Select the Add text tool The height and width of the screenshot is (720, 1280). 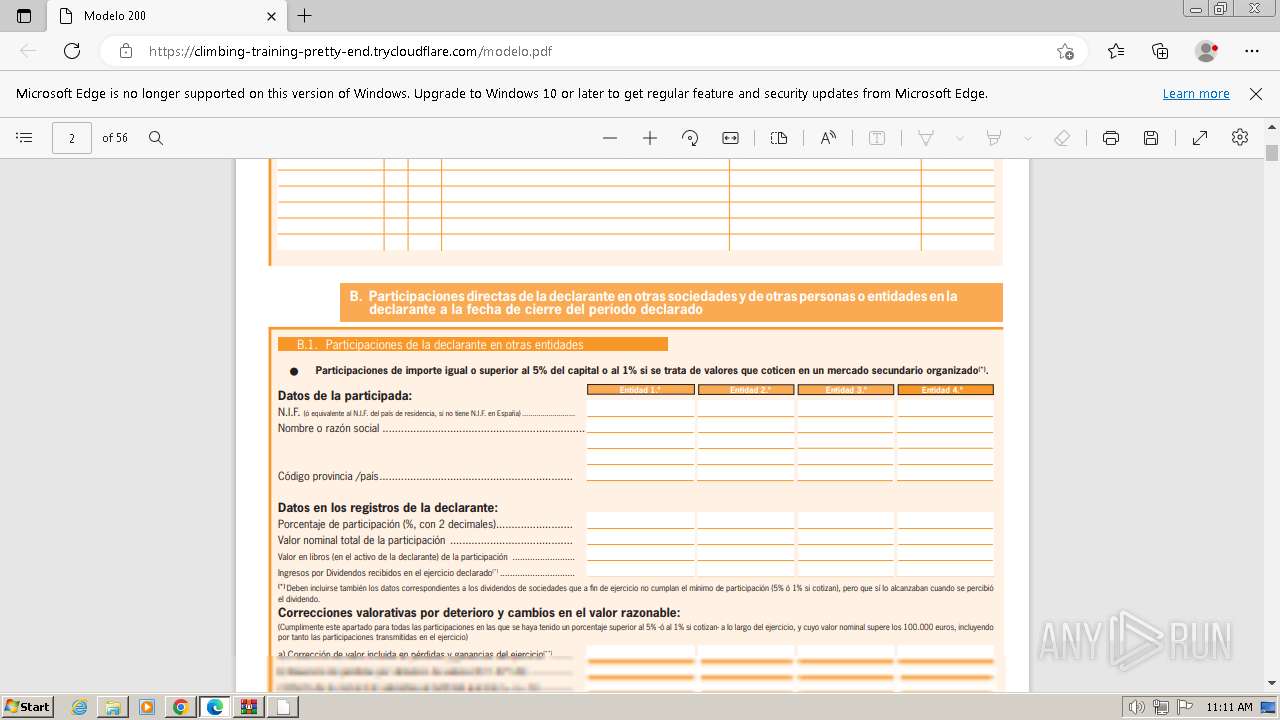tap(877, 138)
